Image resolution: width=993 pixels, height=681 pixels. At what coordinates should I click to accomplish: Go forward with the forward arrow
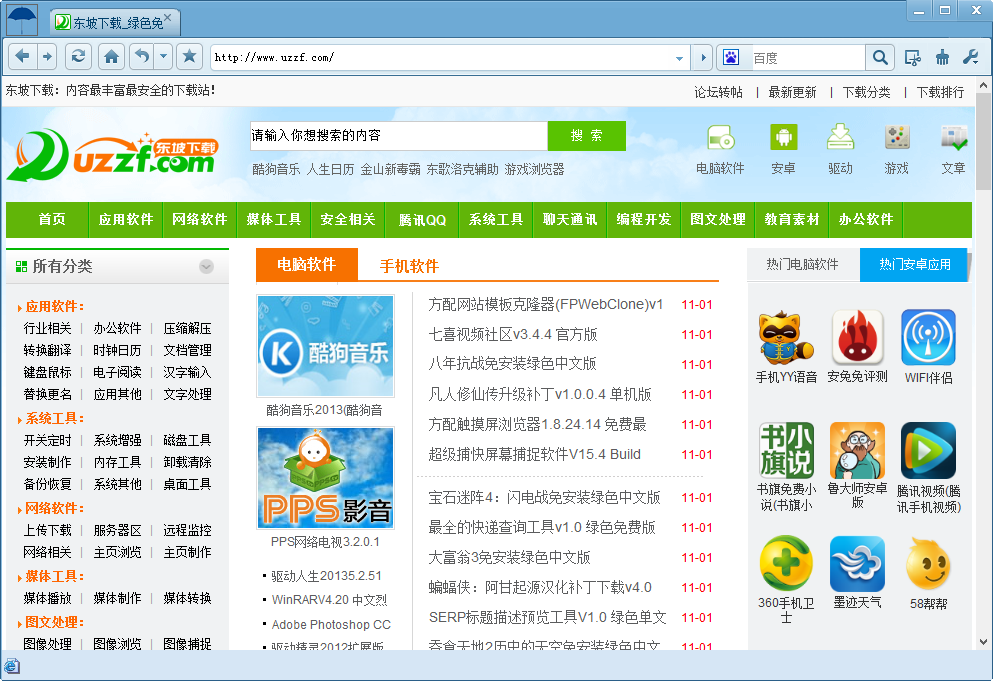click(47, 56)
